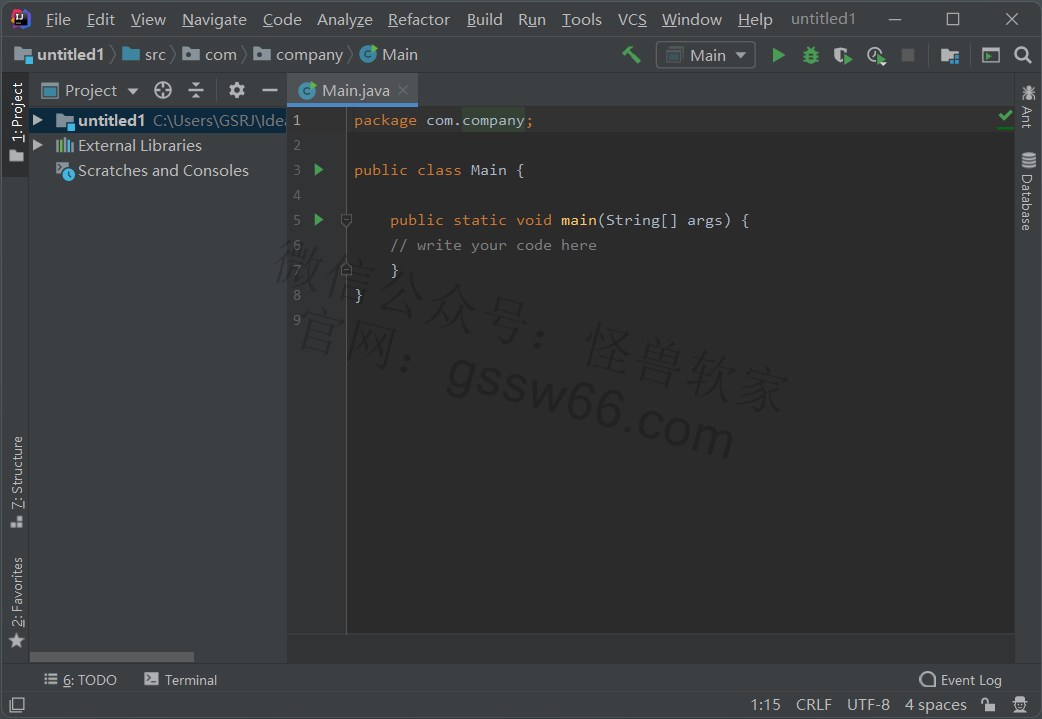Collapse all items in Project panel

196,91
